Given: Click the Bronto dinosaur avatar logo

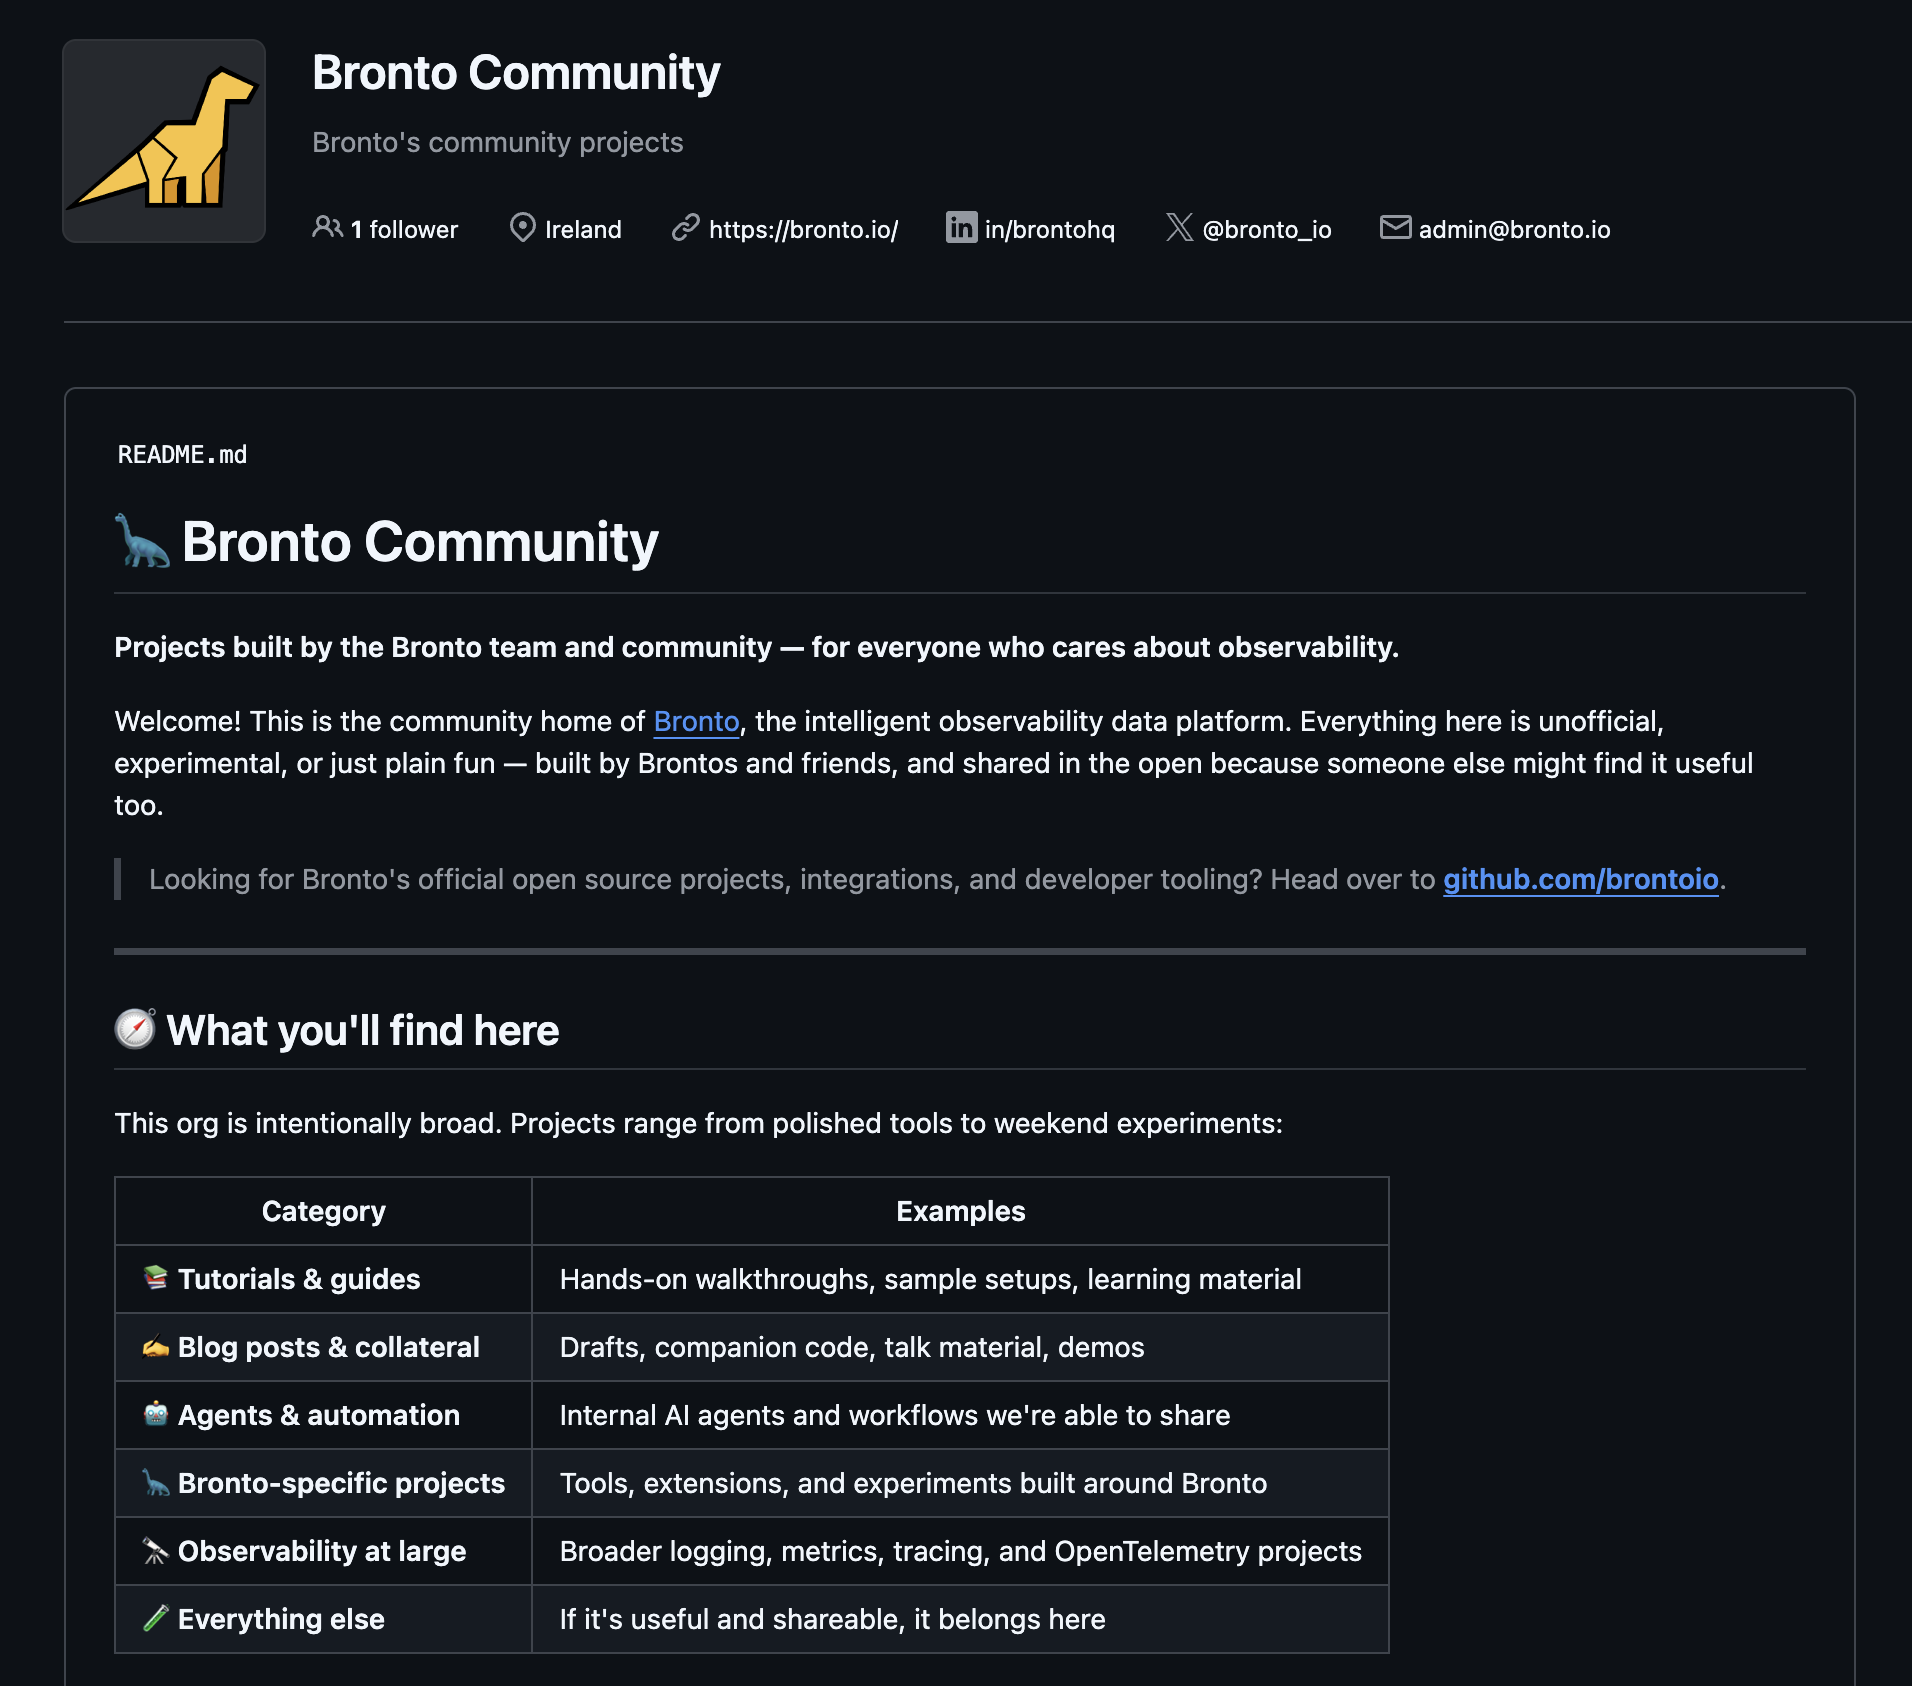Looking at the screenshot, I should coord(164,141).
